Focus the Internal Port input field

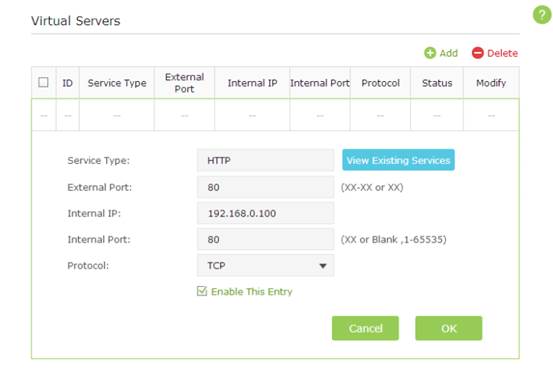(266, 239)
